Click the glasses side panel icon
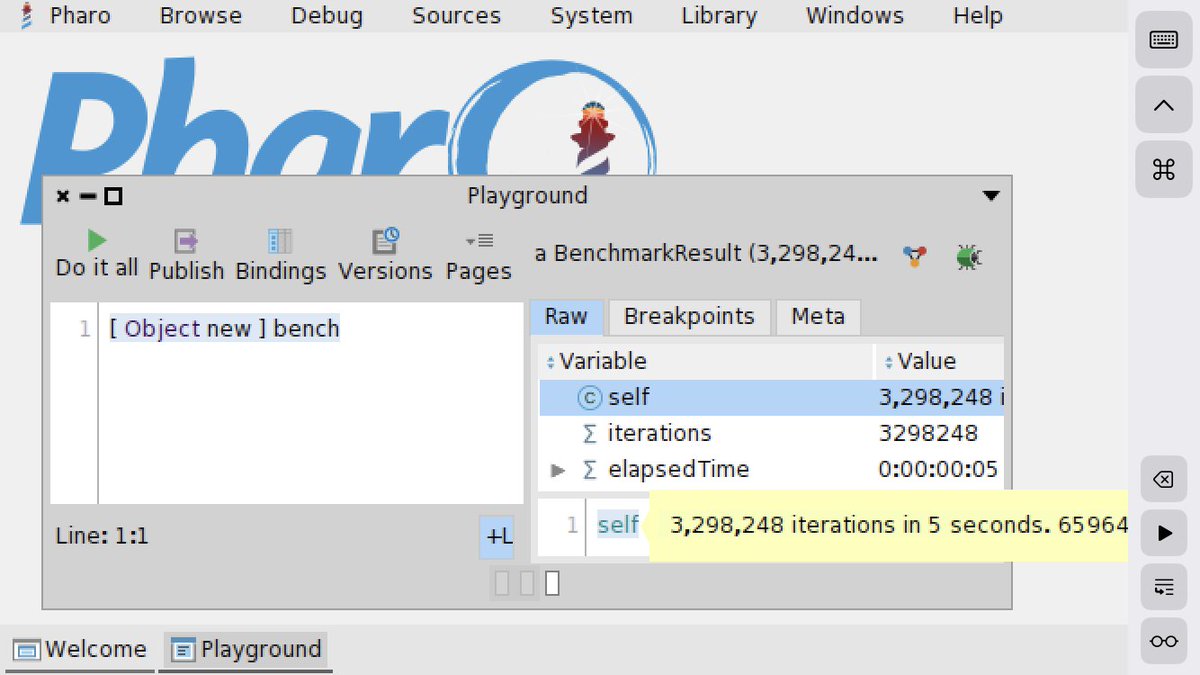Image resolution: width=1200 pixels, height=675 pixels. click(x=1163, y=641)
